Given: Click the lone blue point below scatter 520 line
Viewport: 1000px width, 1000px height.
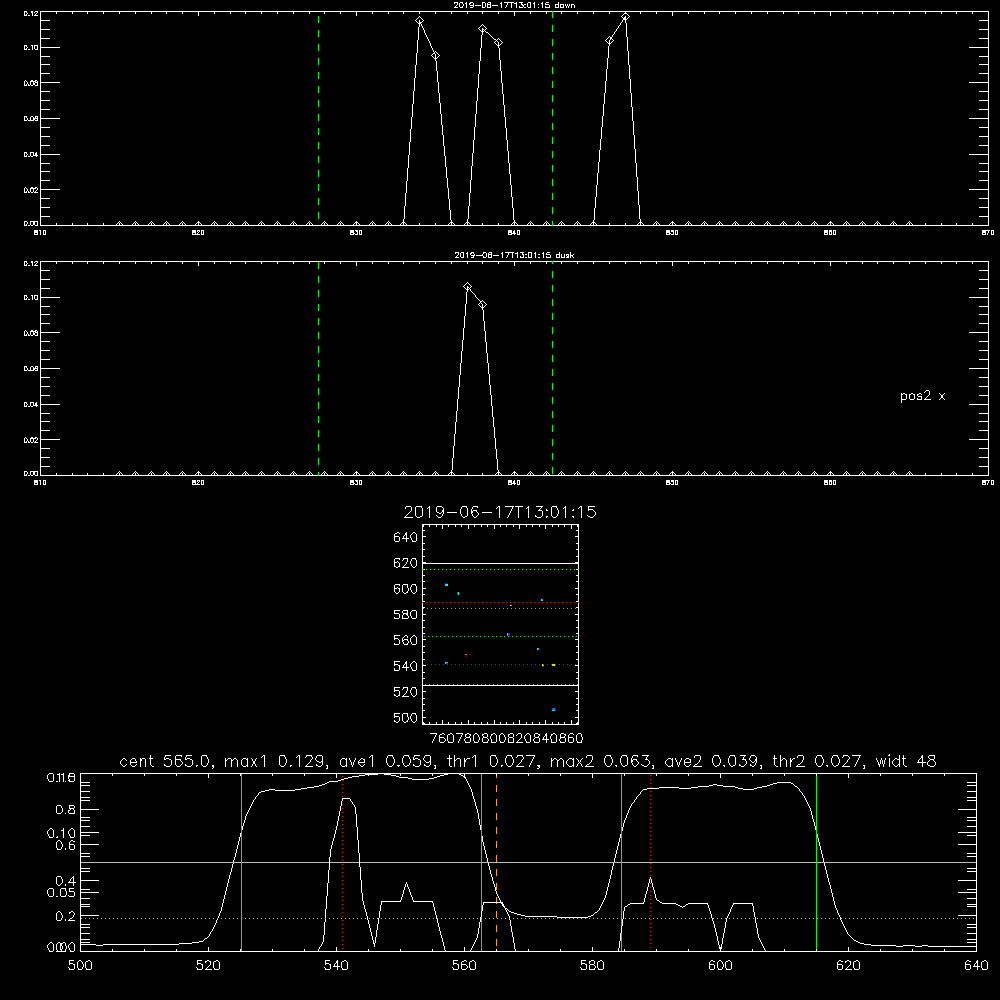Looking at the screenshot, I should 554,710.
